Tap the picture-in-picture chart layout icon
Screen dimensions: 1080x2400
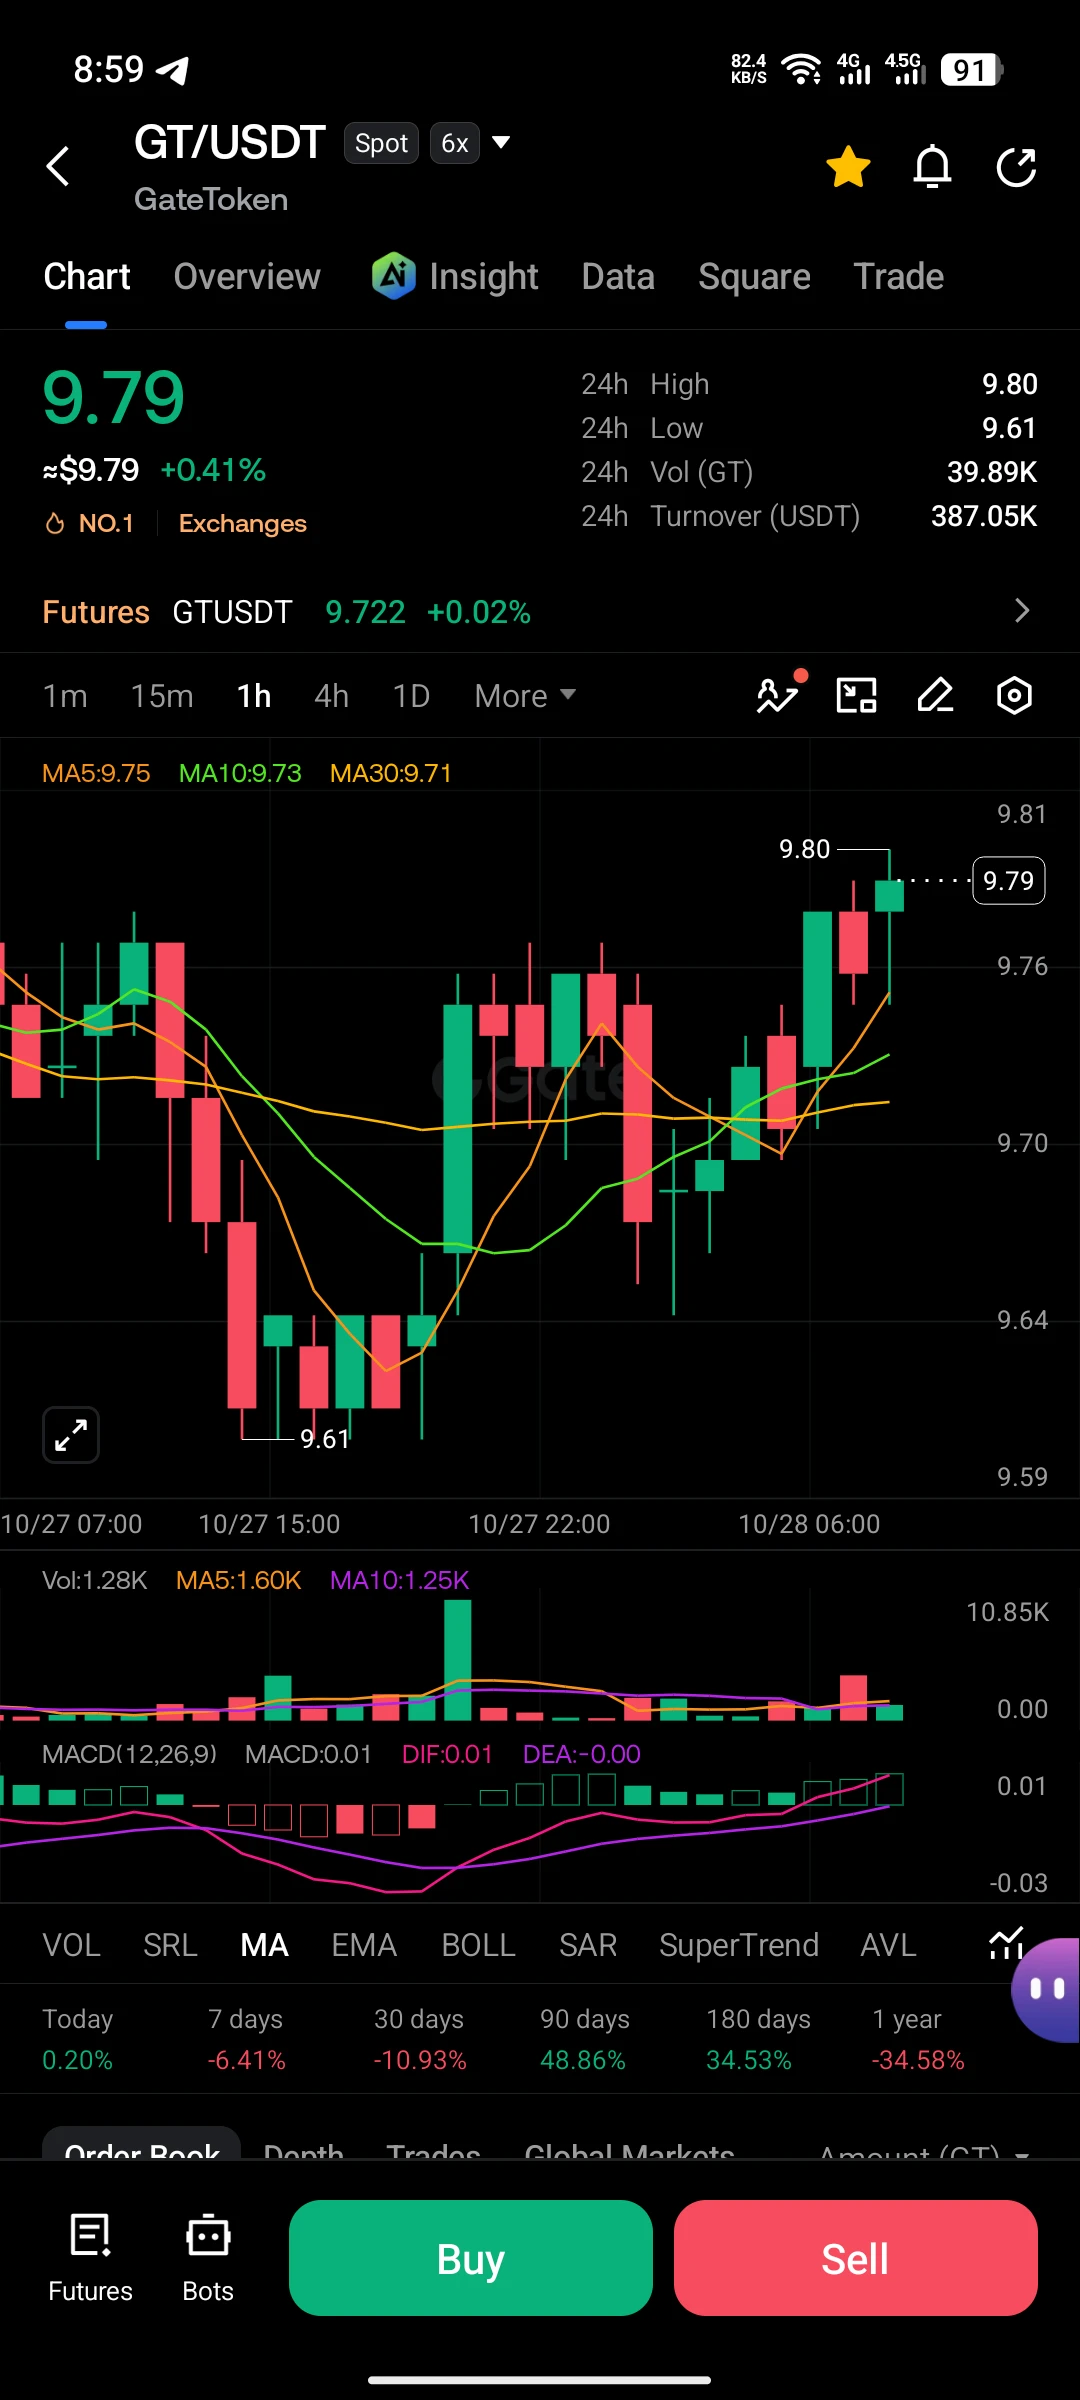[856, 695]
